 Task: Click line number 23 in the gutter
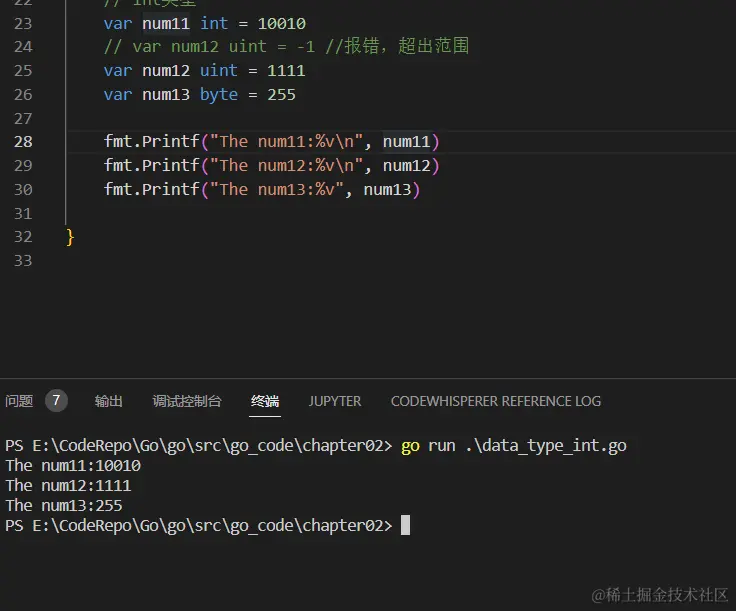coord(23,23)
